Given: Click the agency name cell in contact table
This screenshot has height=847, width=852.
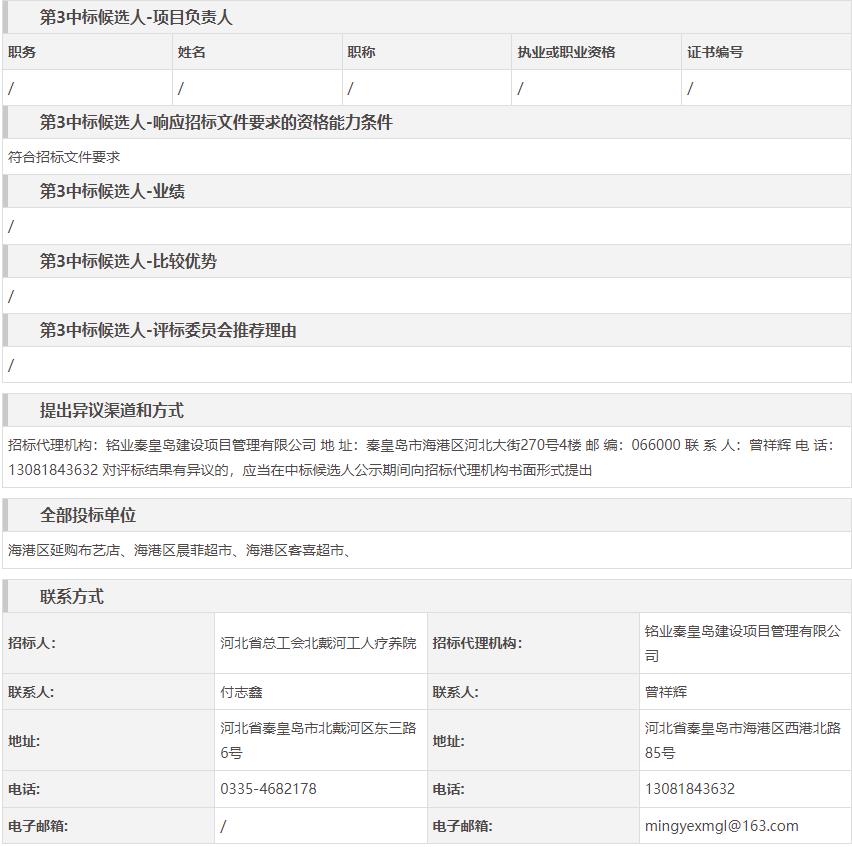Looking at the screenshot, I should (x=742, y=643).
